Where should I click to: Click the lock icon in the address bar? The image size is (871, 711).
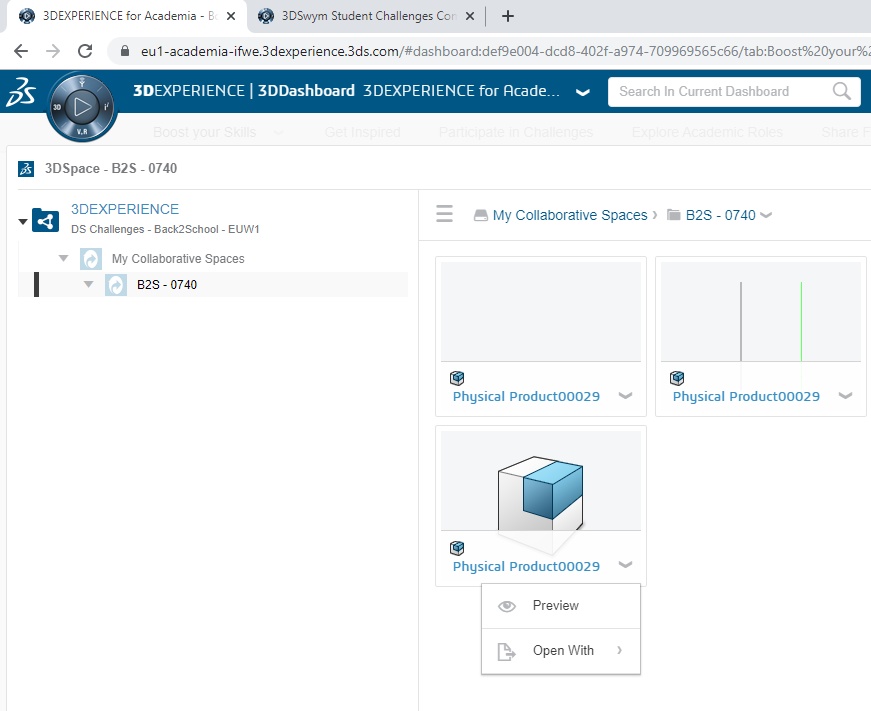(125, 51)
